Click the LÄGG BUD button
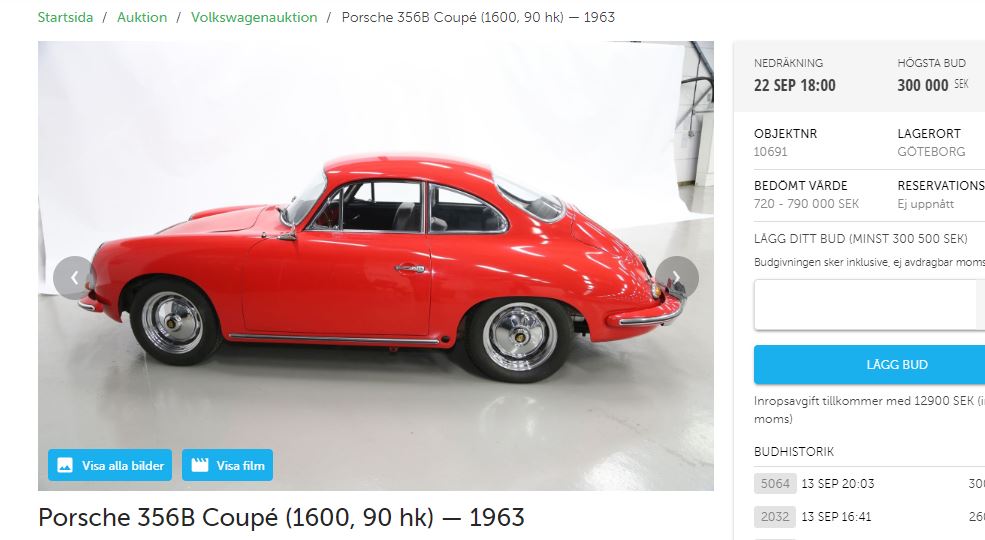The image size is (985, 540). [x=869, y=364]
